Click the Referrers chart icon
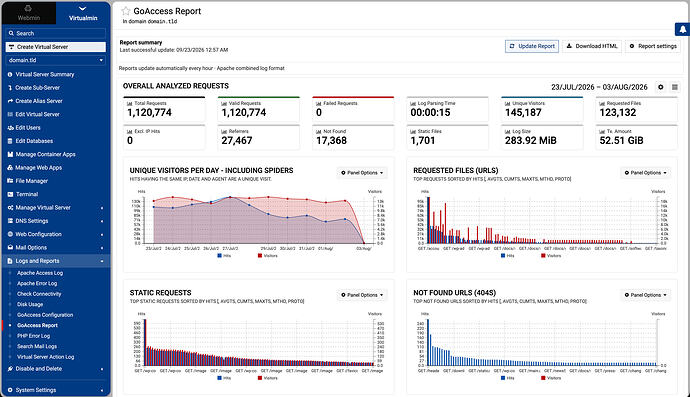The image size is (690, 397). tap(224, 132)
